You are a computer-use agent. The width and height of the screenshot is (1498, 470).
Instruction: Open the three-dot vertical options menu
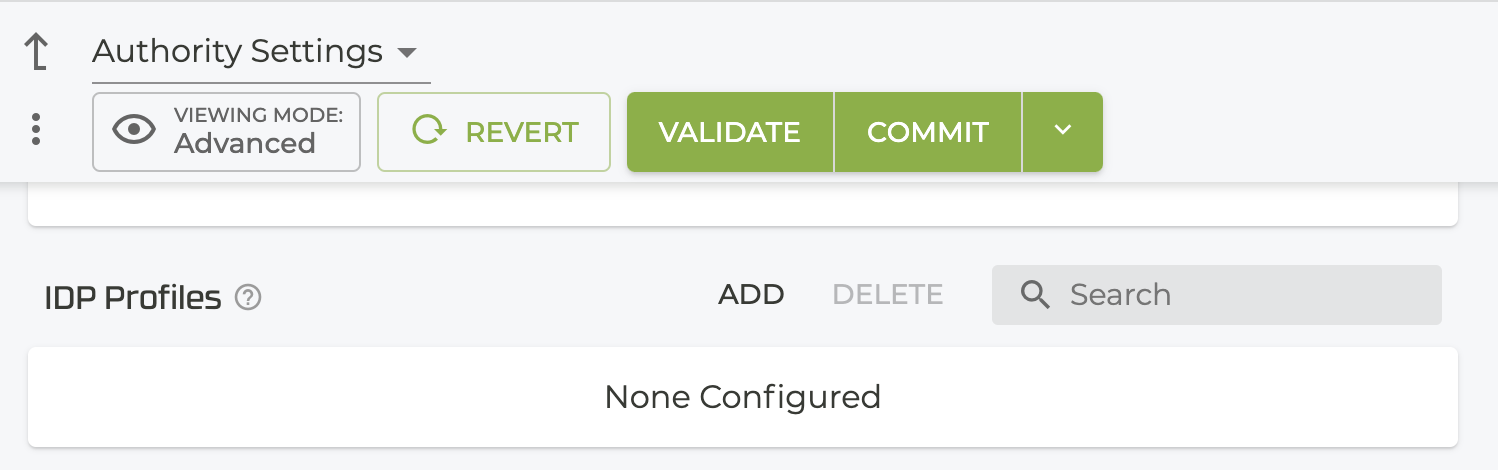click(36, 129)
